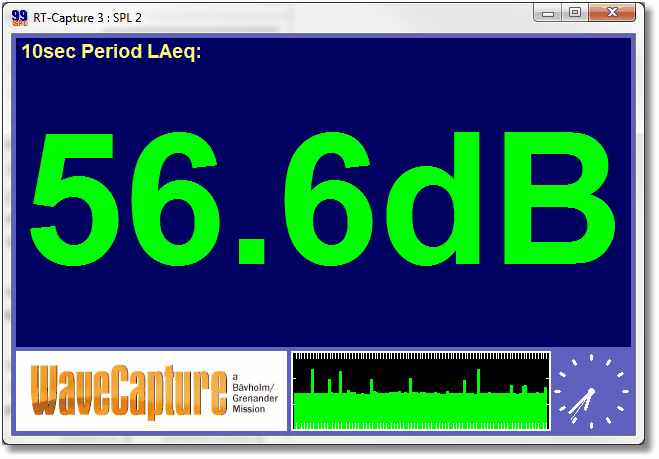Click the analog clock icon
659x459 pixels.
pos(591,391)
